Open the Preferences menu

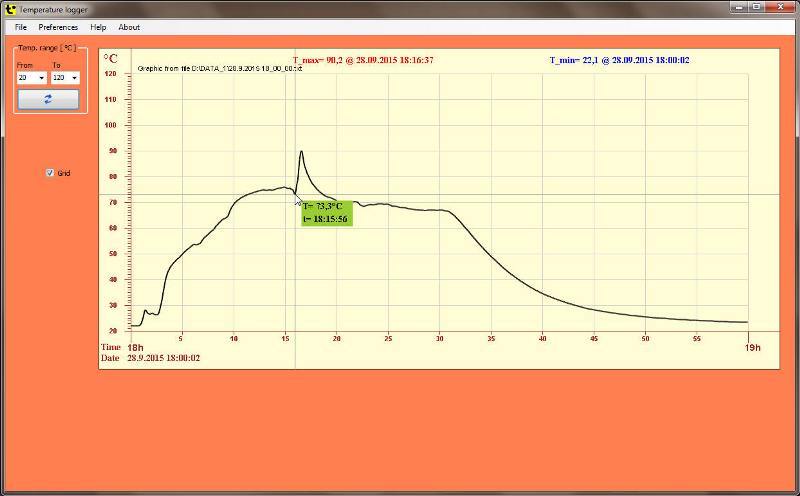[58, 27]
